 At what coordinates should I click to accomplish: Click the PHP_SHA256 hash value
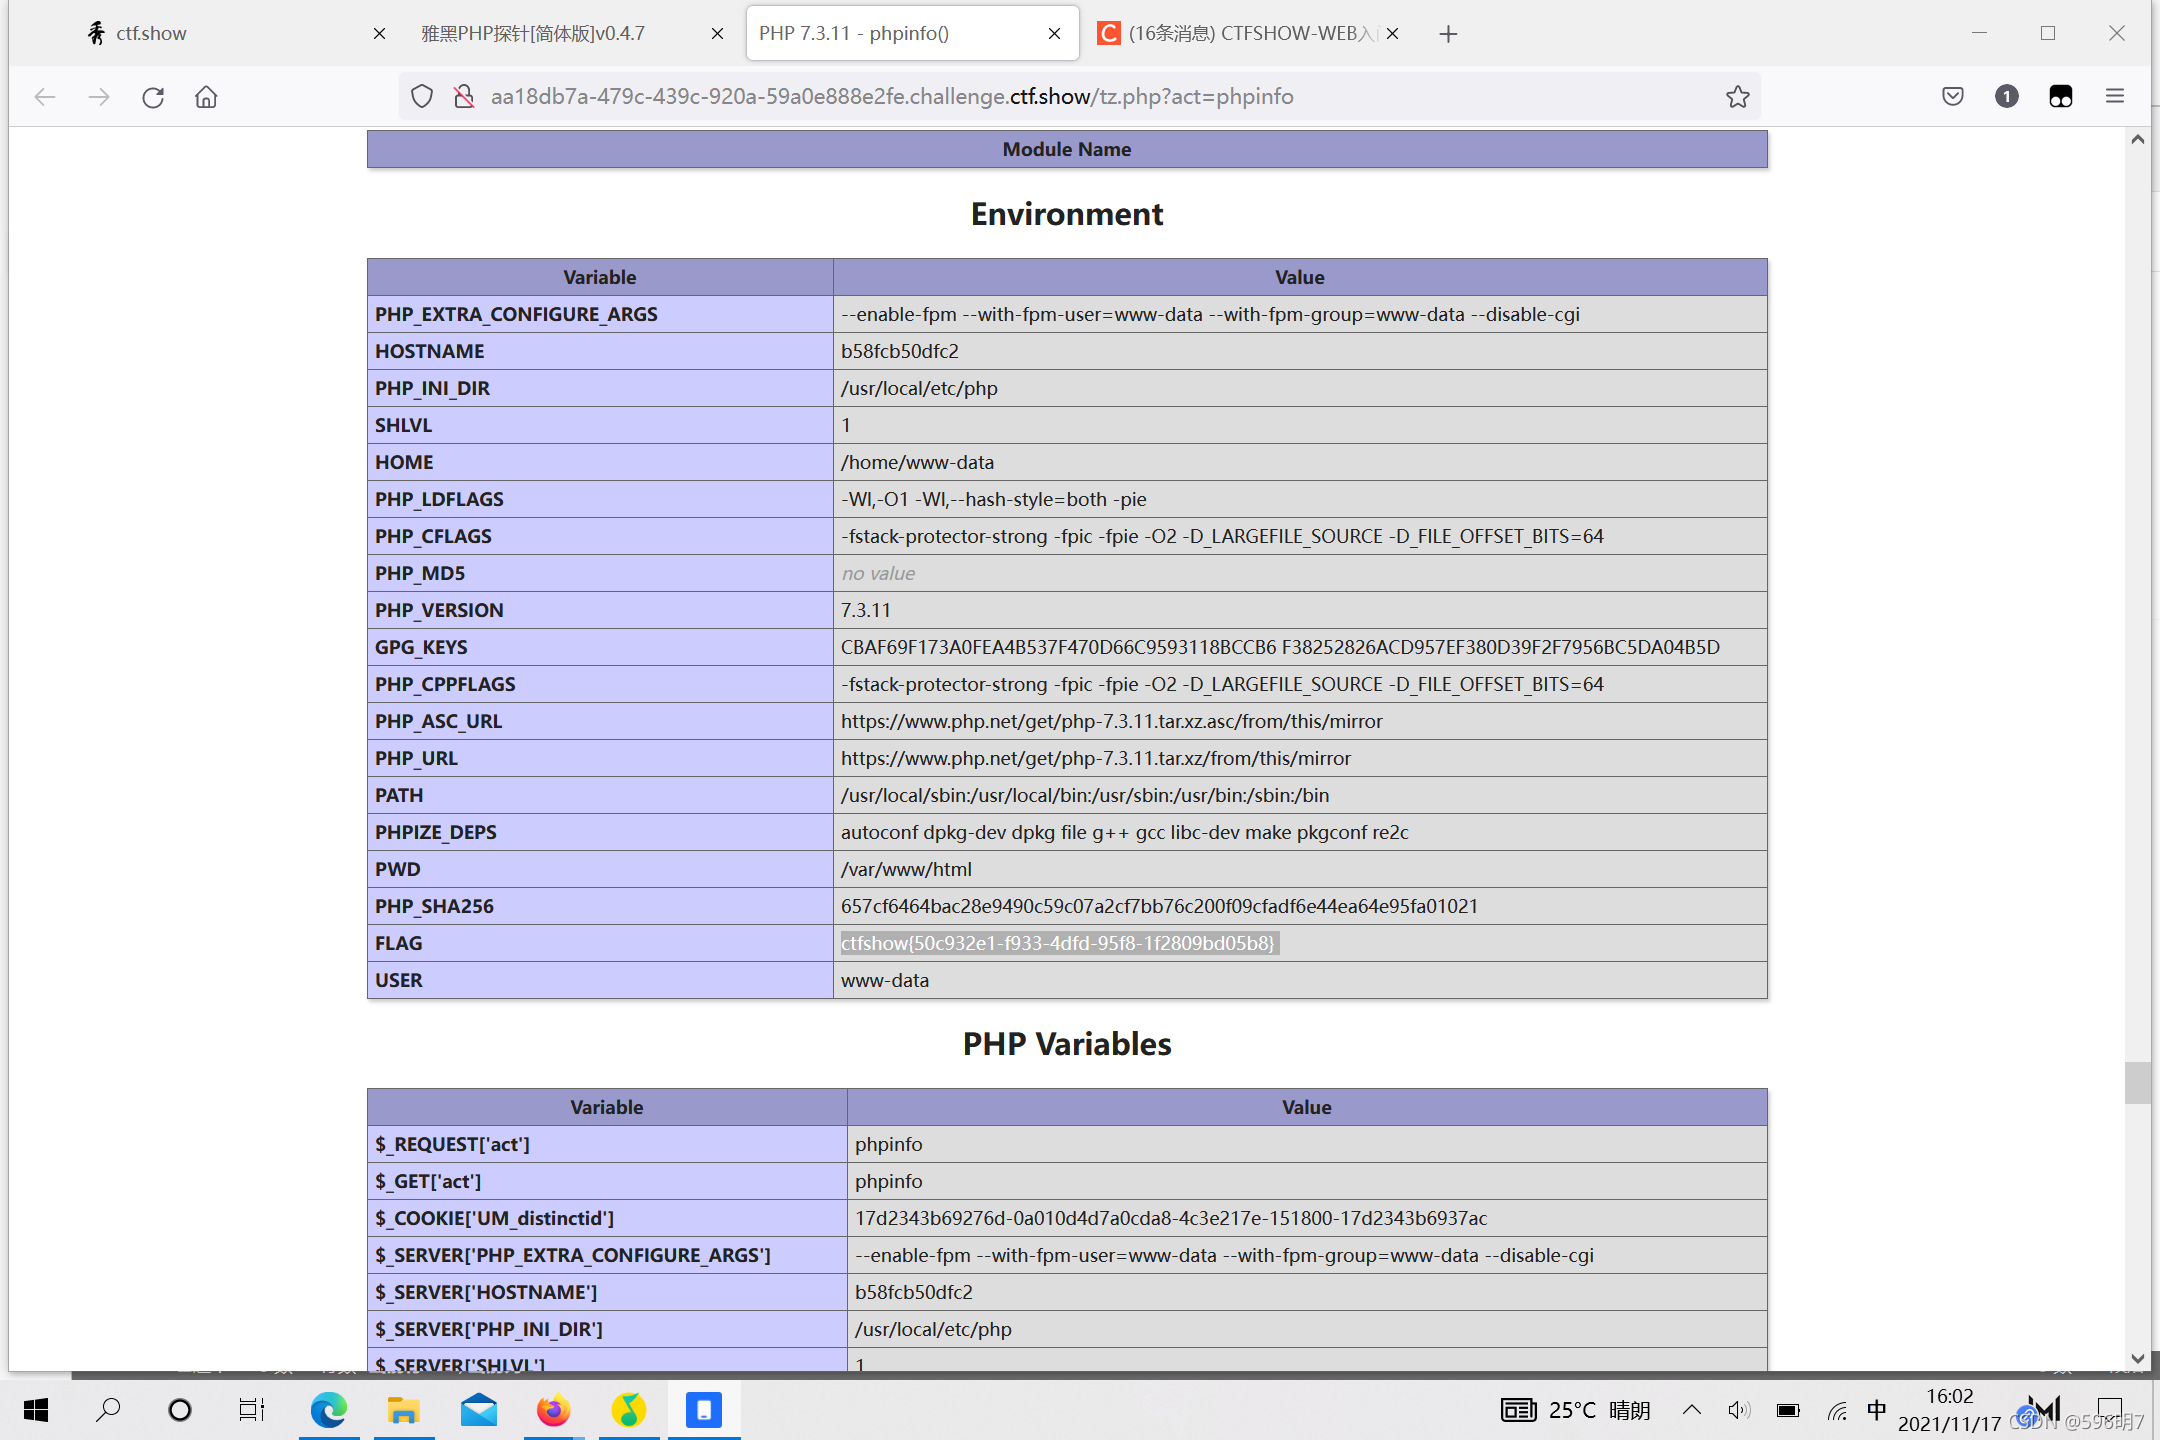click(1160, 907)
